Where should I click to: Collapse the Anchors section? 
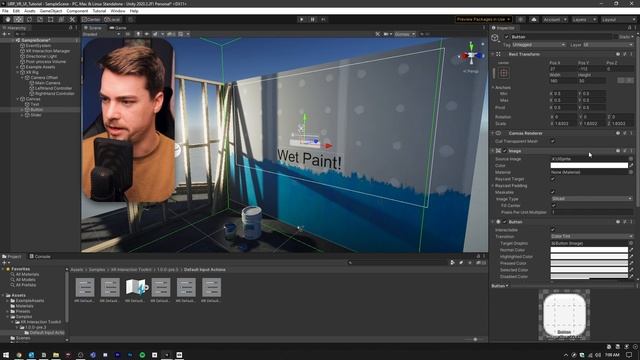click(493, 87)
